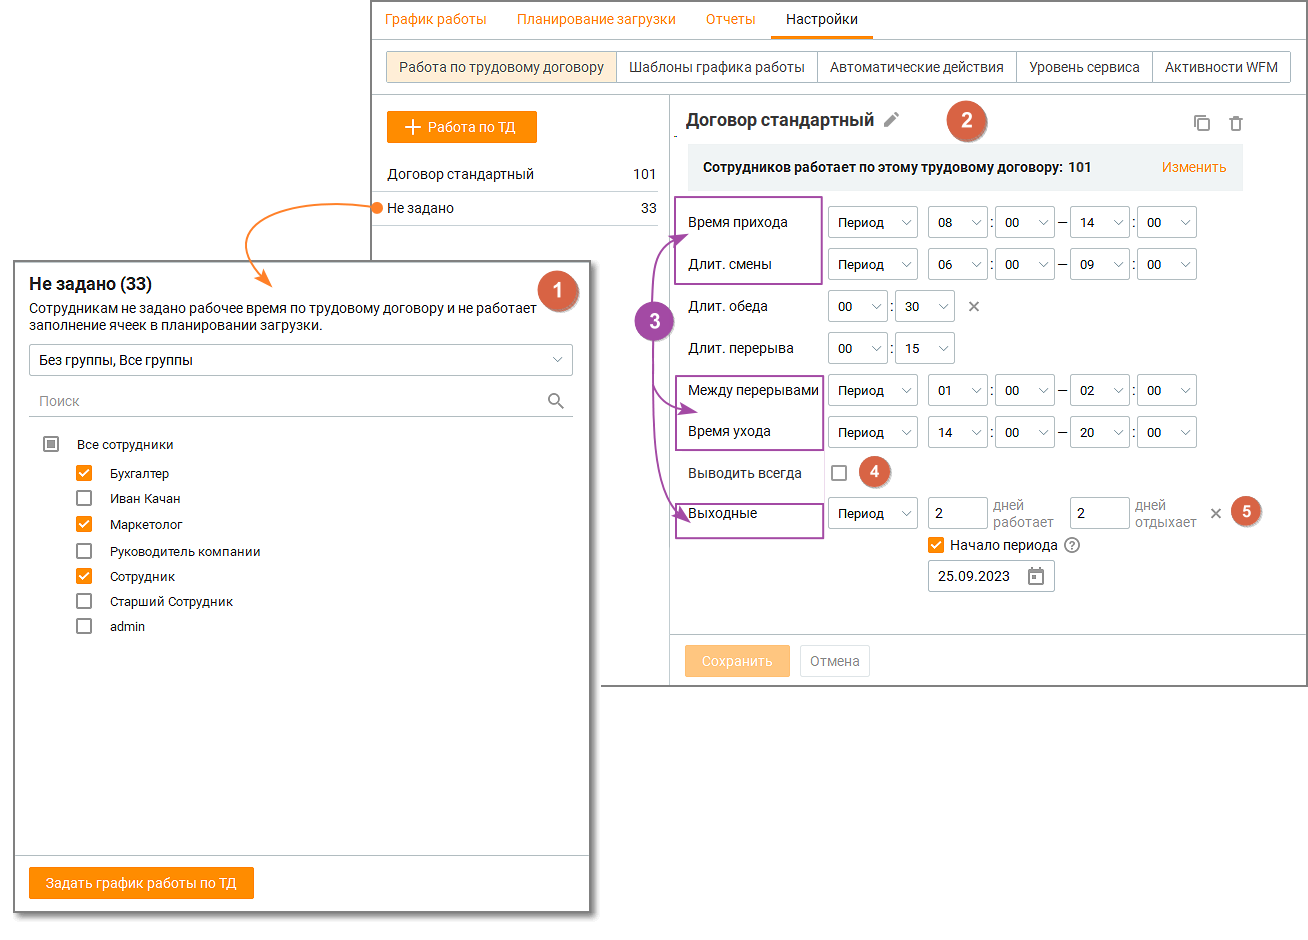Copy the contract with duplicate icon
This screenshot has height=940, width=1308.
click(1202, 123)
